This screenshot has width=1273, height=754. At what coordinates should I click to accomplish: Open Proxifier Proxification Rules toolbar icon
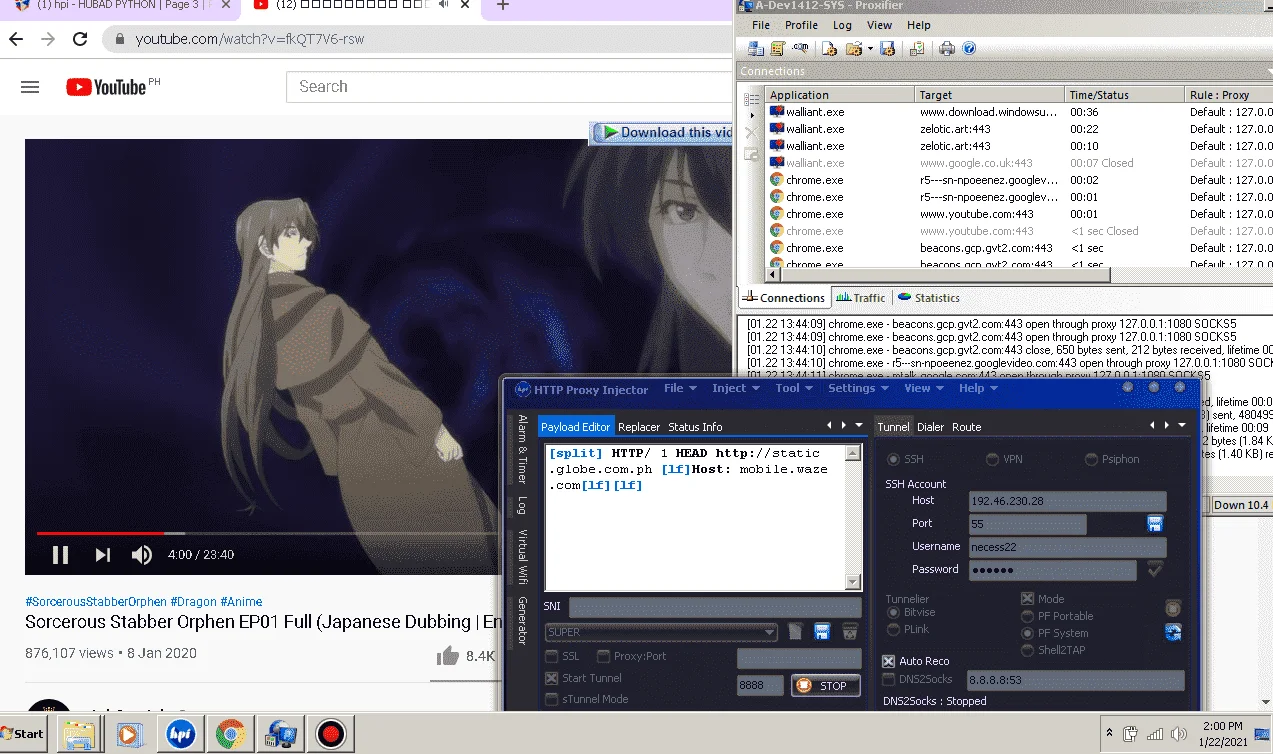pos(778,48)
